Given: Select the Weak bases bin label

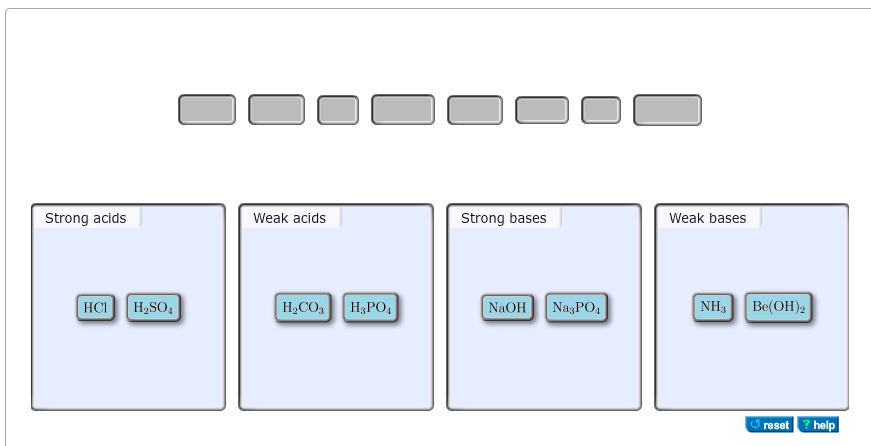Looking at the screenshot, I should [x=708, y=218].
